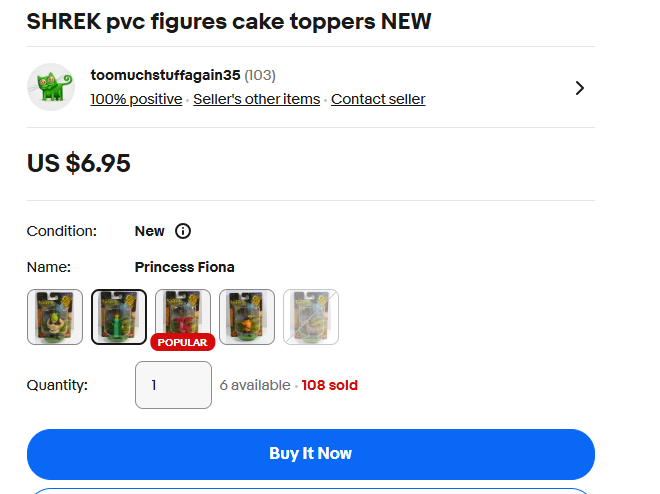This screenshot has height=494, width=660.
Task: Expand seller details with right chevron
Action: (x=580, y=88)
